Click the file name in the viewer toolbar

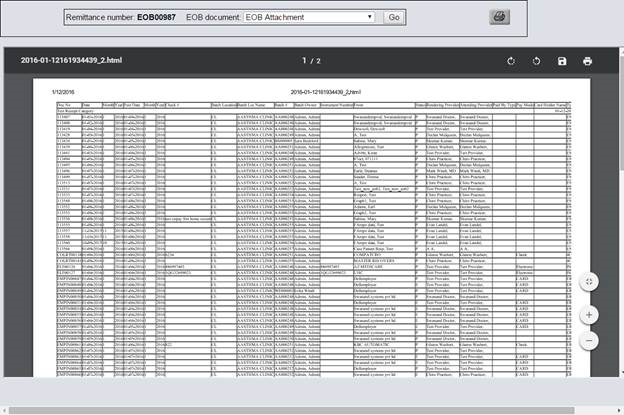pyautogui.click(x=71, y=60)
